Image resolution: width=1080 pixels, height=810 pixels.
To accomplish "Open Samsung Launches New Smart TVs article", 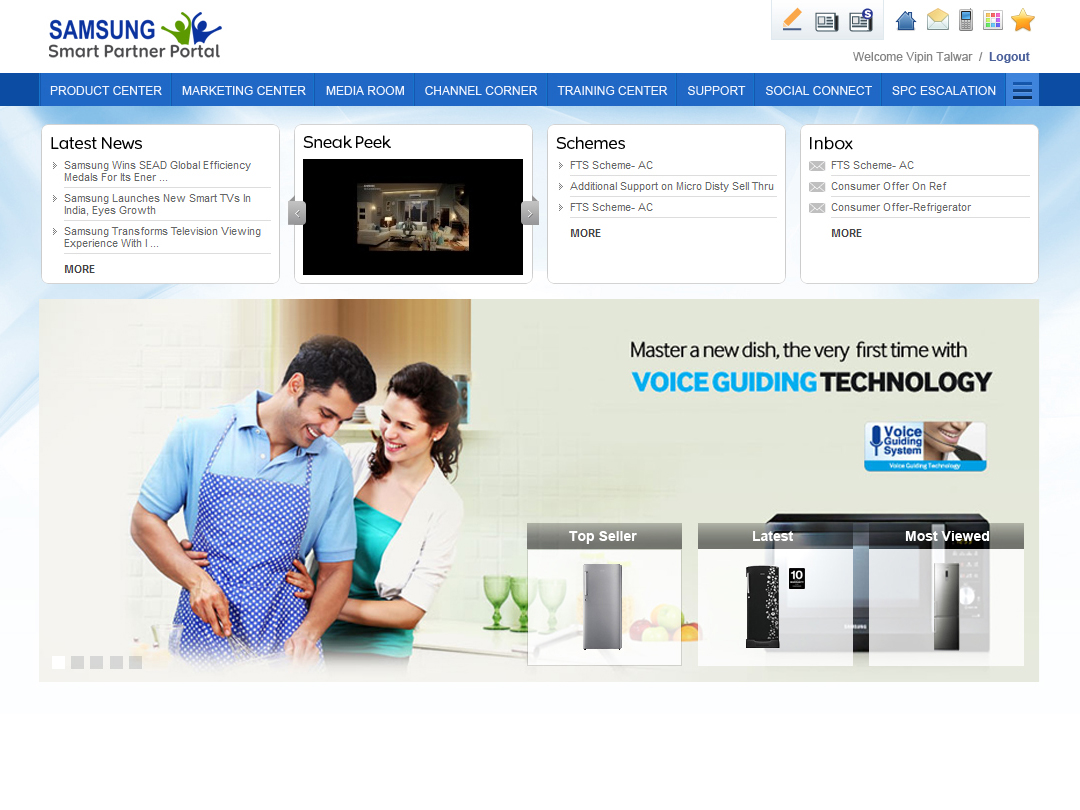I will tap(157, 204).
